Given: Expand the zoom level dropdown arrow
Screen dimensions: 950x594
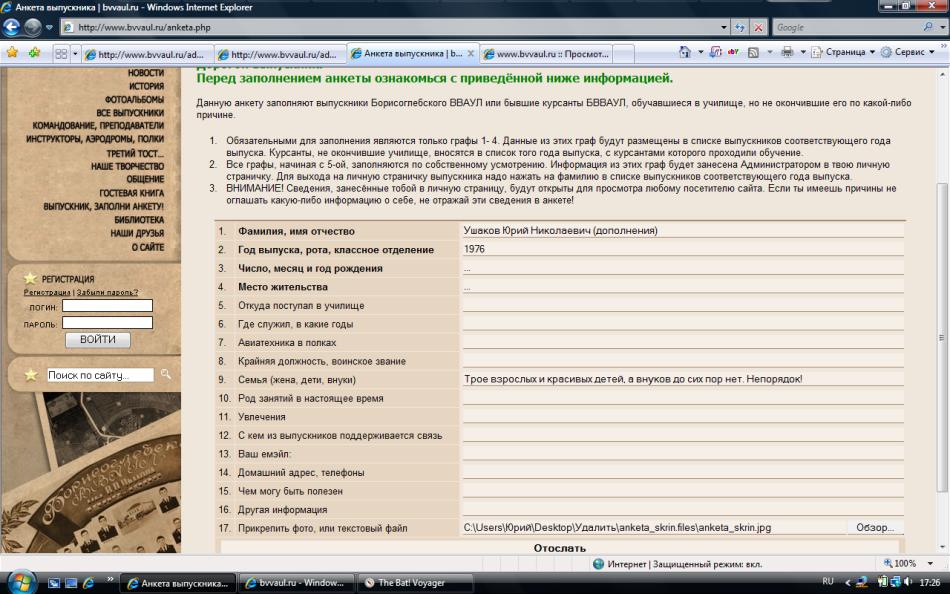Looking at the screenshot, I should (x=931, y=563).
